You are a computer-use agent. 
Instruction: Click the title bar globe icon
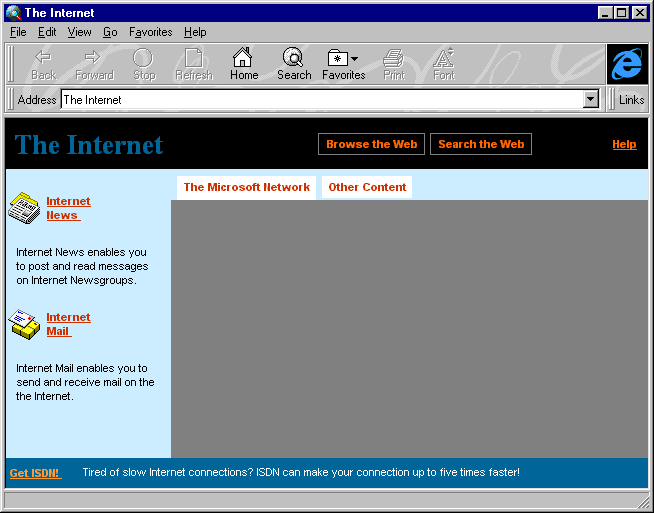point(13,13)
